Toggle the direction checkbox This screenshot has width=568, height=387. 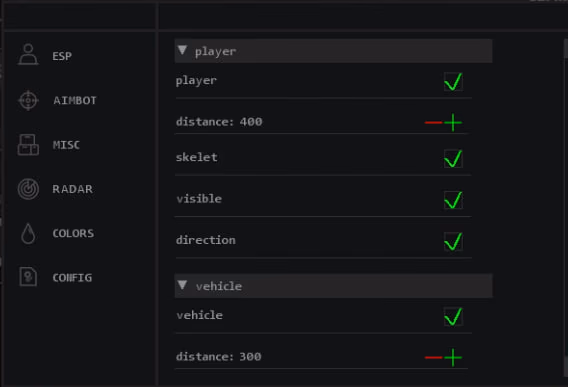(453, 241)
